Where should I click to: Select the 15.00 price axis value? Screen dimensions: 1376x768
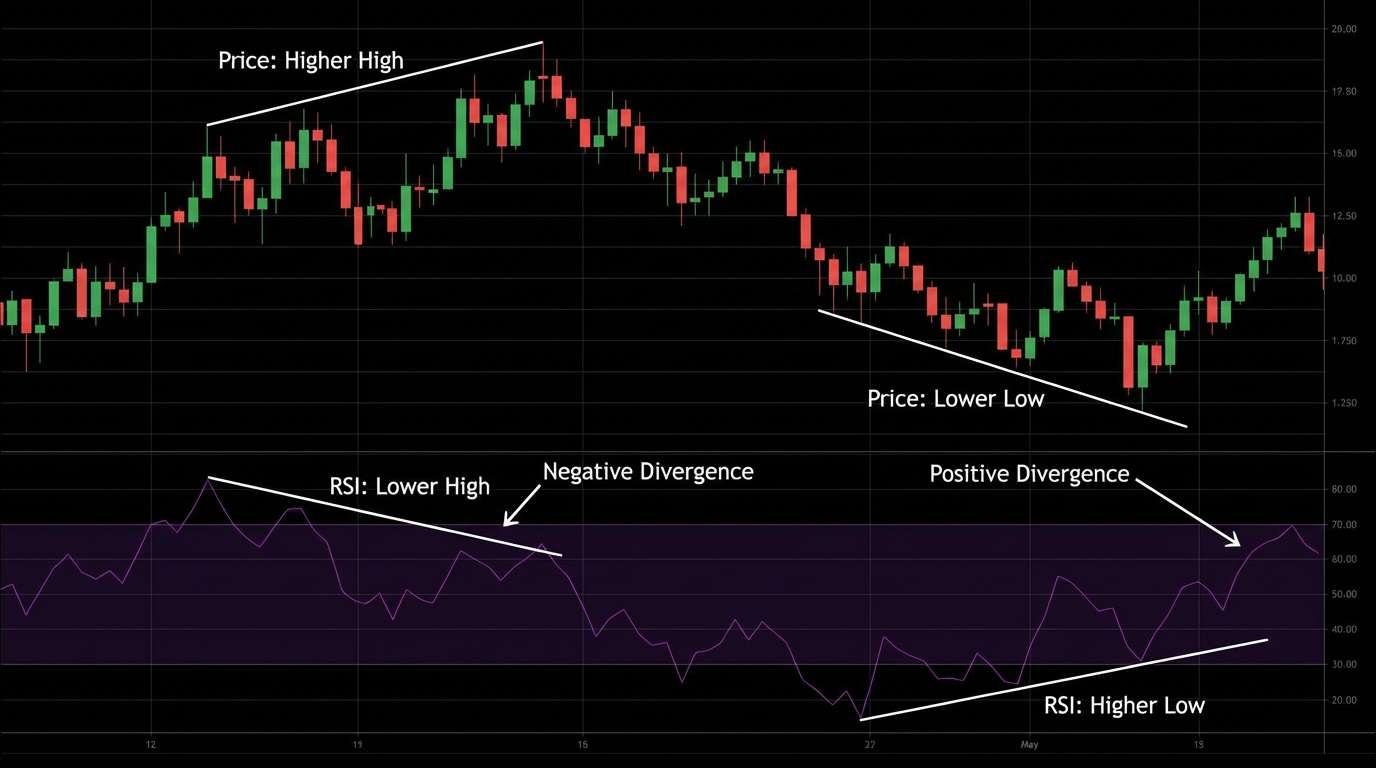1343,153
